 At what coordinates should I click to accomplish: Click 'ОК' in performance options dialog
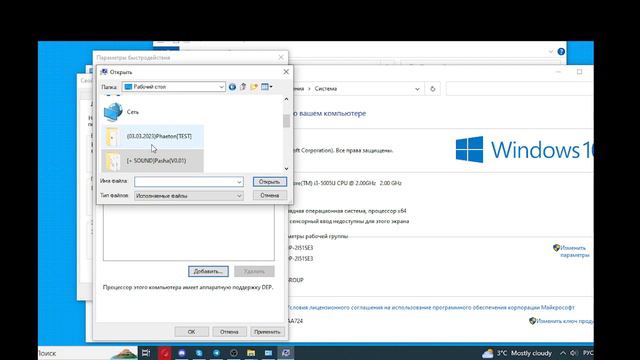(191, 332)
